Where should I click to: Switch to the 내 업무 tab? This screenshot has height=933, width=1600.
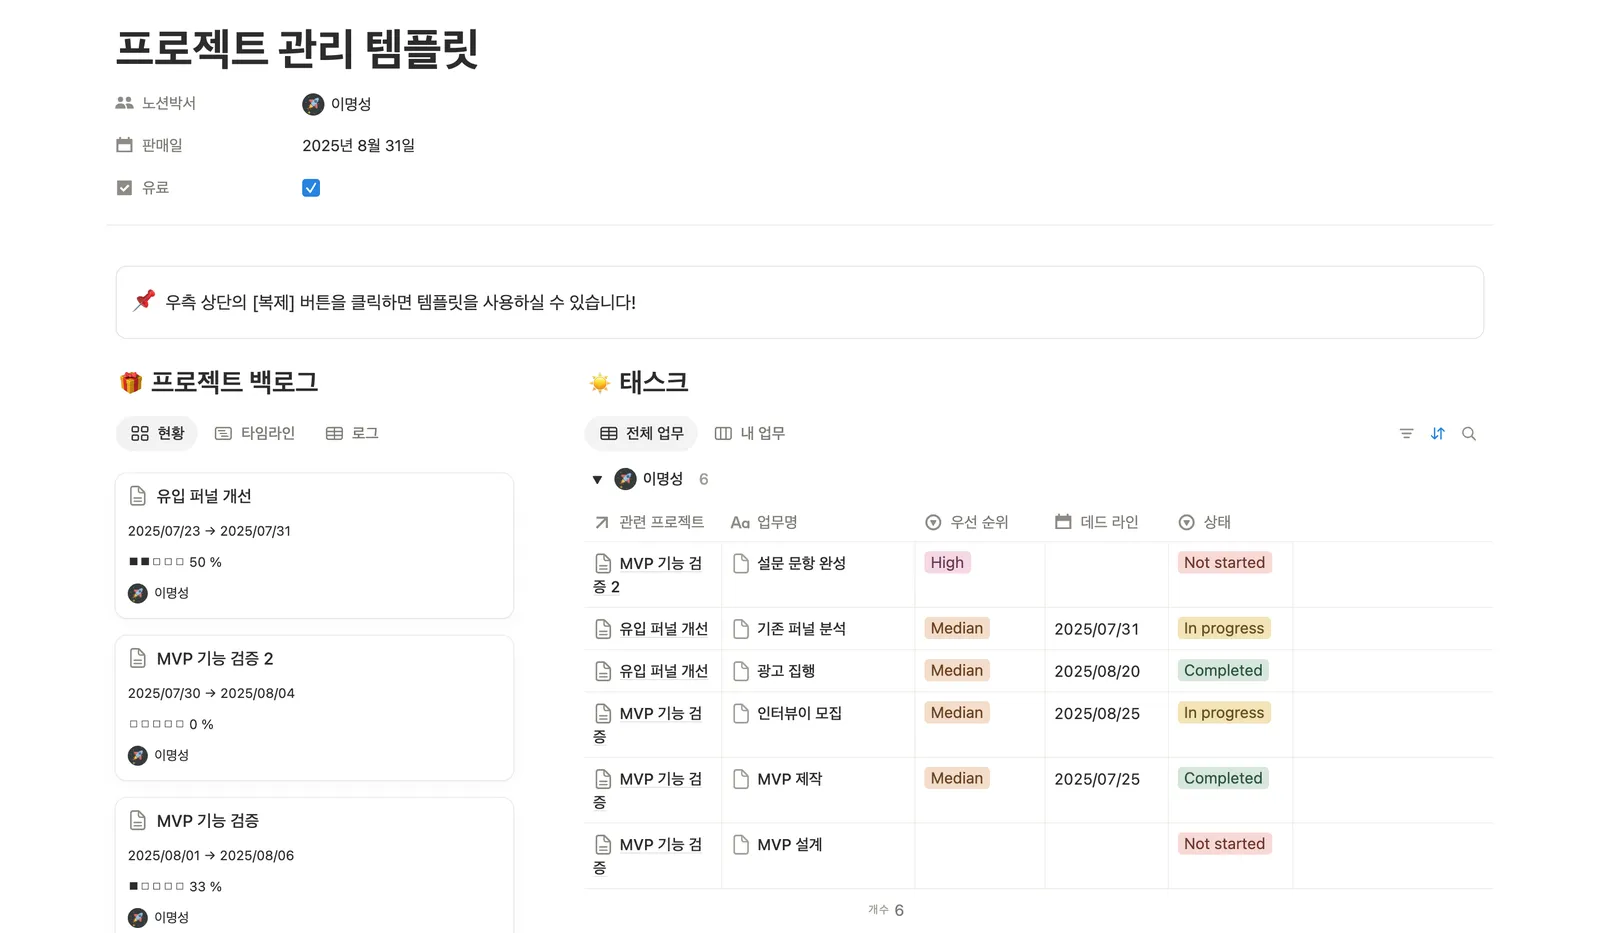750,433
